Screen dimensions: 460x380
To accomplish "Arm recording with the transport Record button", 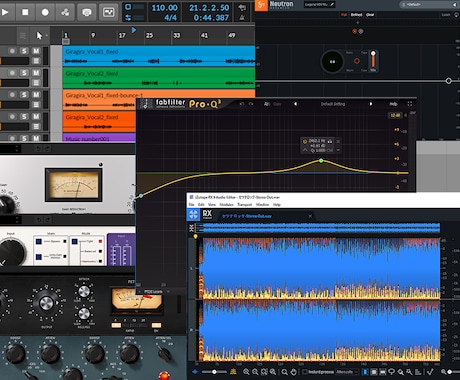I will coord(45,12).
